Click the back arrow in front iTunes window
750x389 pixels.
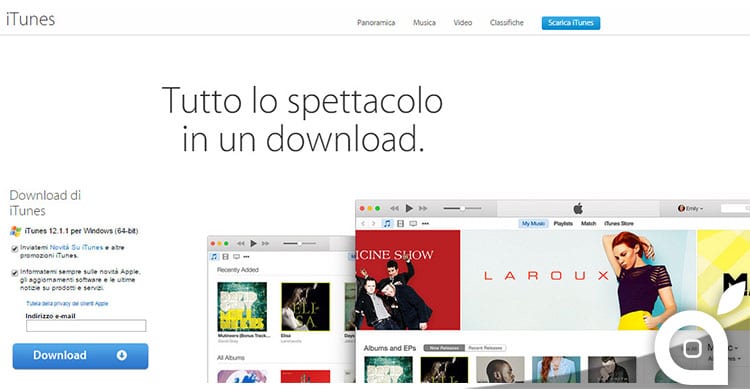(364, 223)
